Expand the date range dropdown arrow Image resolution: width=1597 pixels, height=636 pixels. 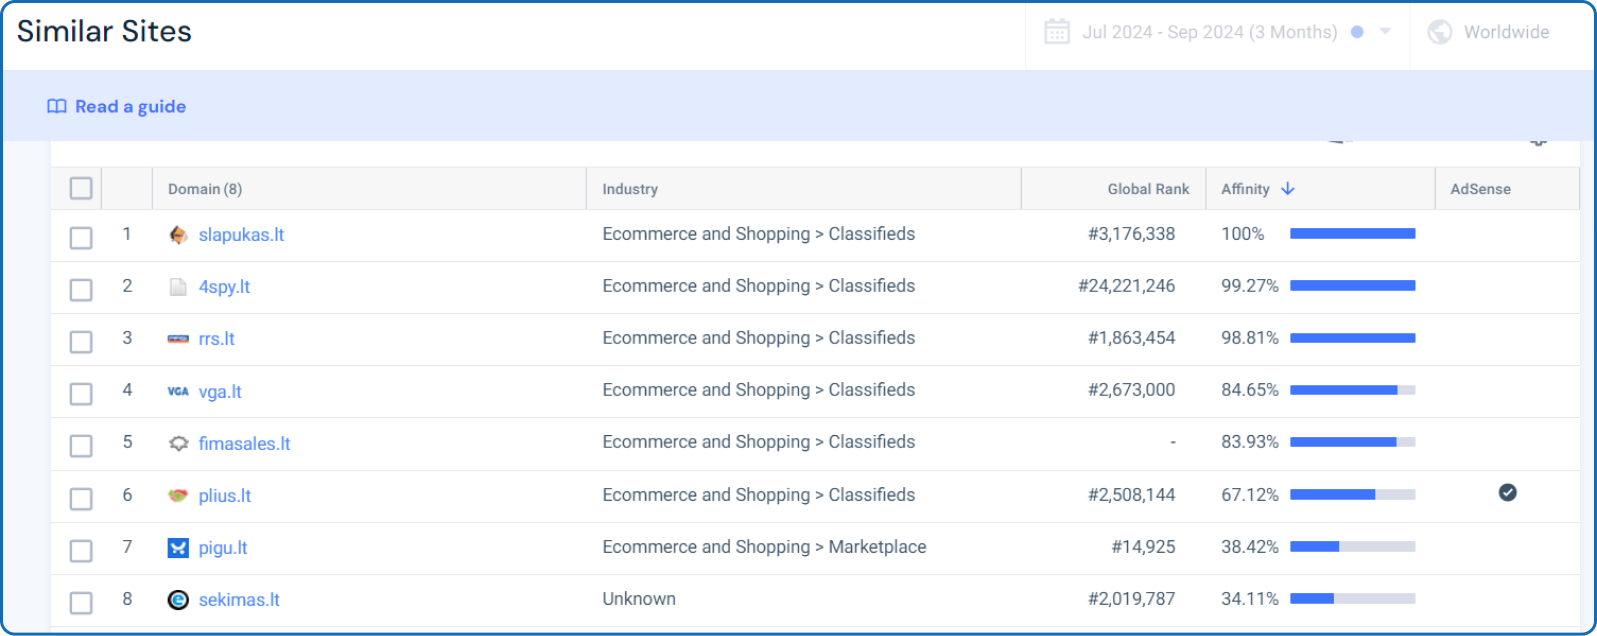1385,32
